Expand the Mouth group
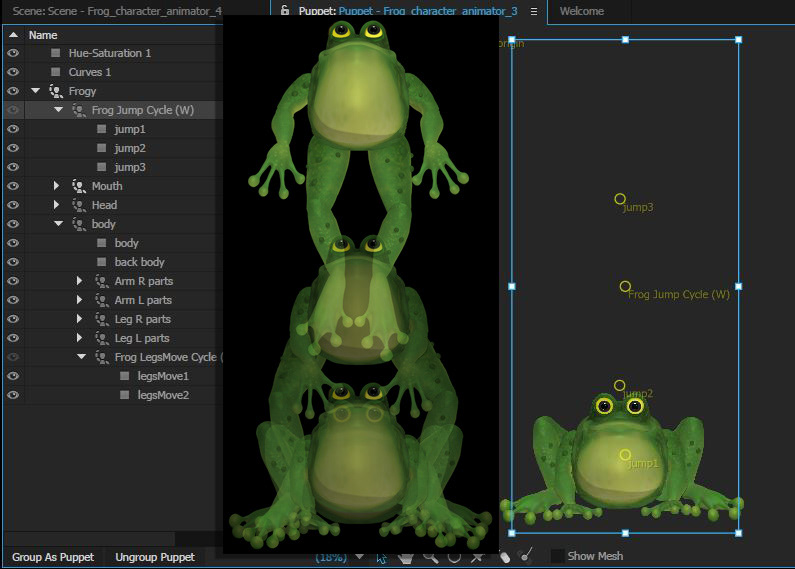Viewport: 795px width, 569px height. tap(57, 186)
